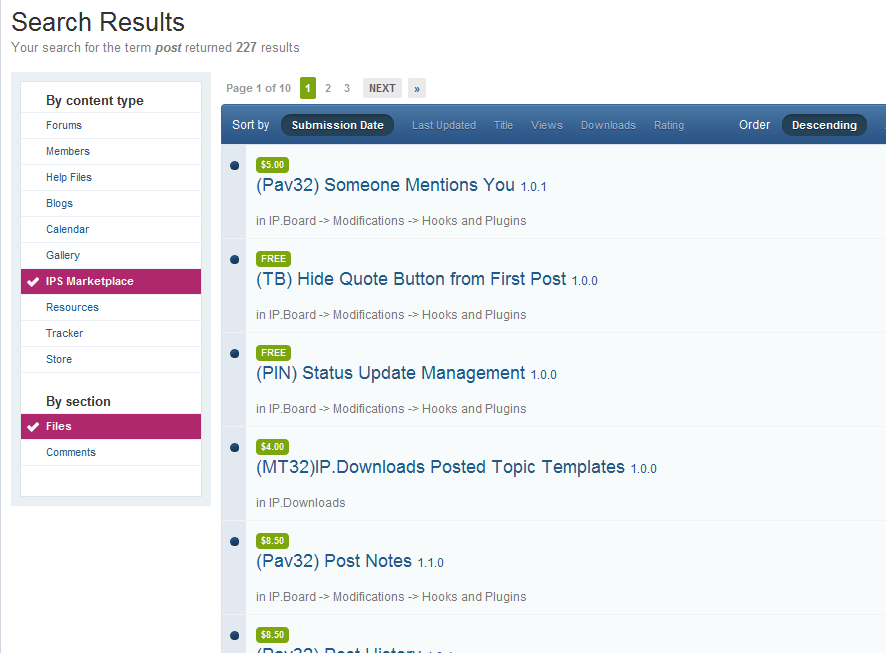Open (PIN) Status Update Management result

pyautogui.click(x=390, y=373)
